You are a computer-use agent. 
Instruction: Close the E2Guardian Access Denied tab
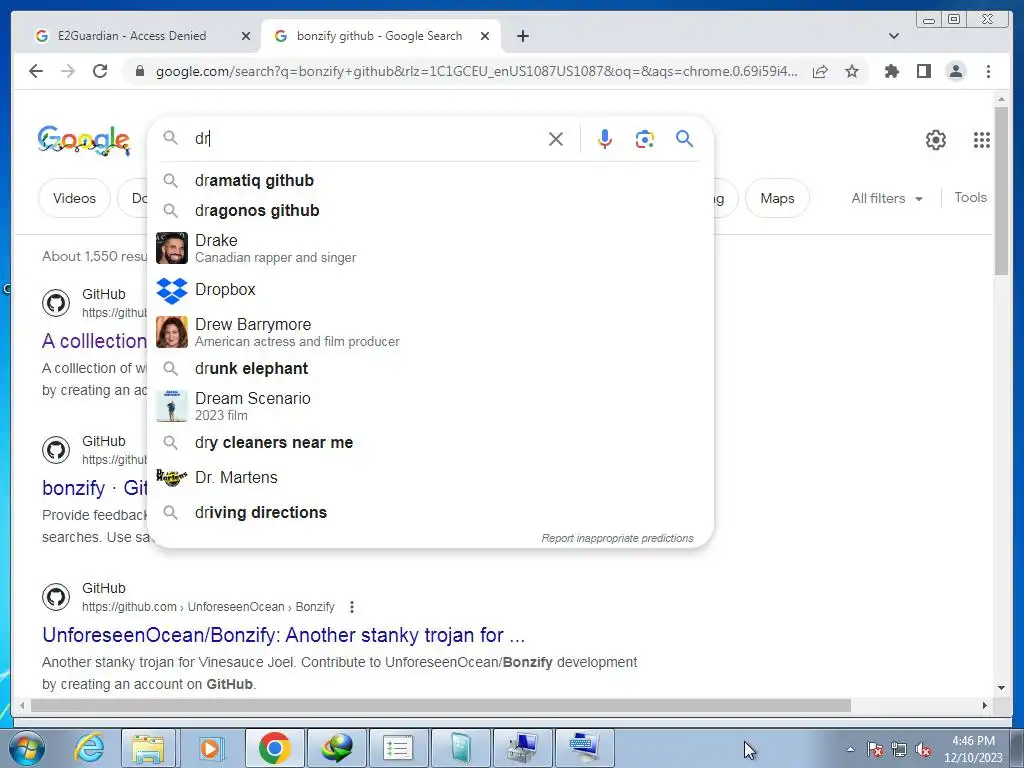246,36
